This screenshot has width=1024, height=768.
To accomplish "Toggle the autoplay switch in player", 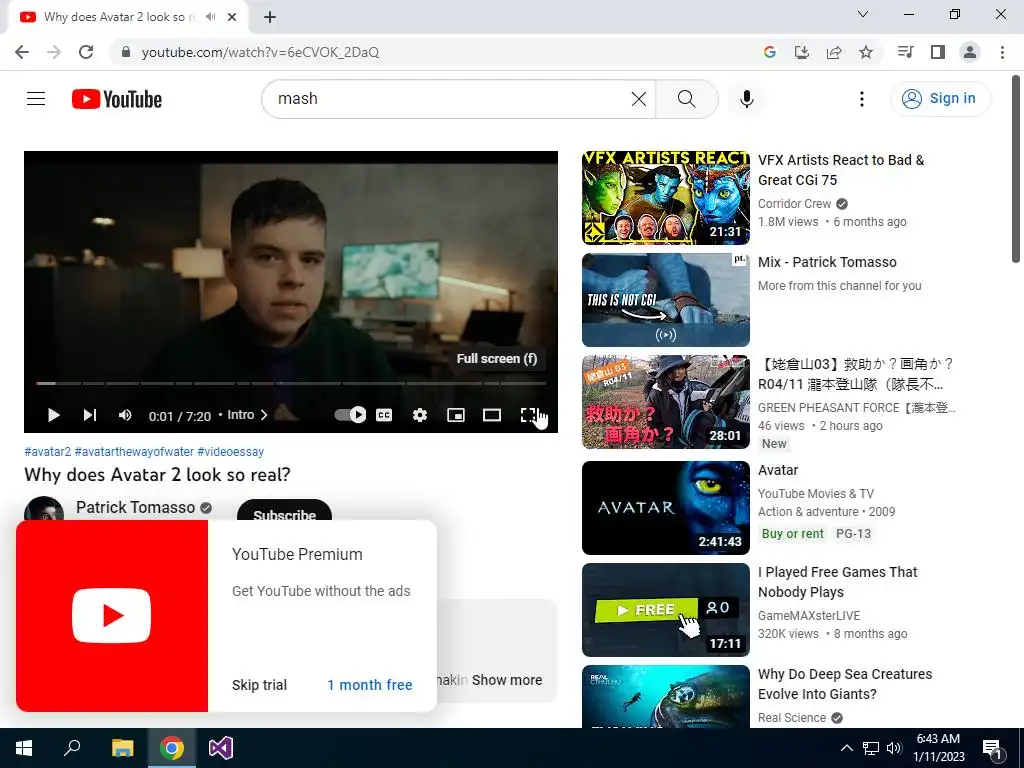I will tap(350, 415).
